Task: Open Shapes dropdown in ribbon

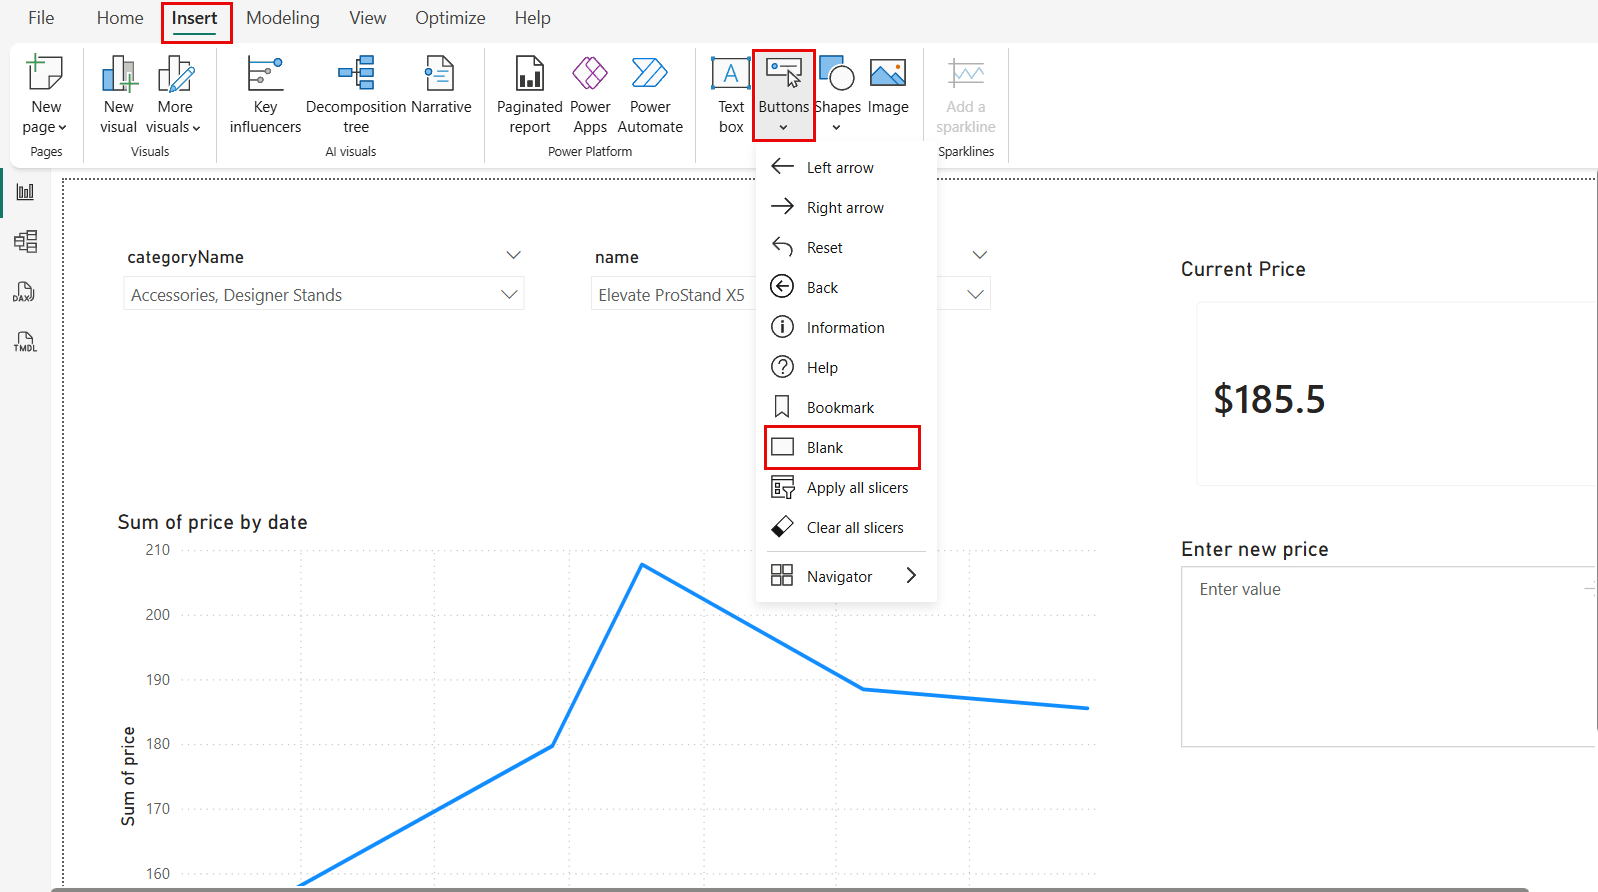Action: (x=837, y=95)
